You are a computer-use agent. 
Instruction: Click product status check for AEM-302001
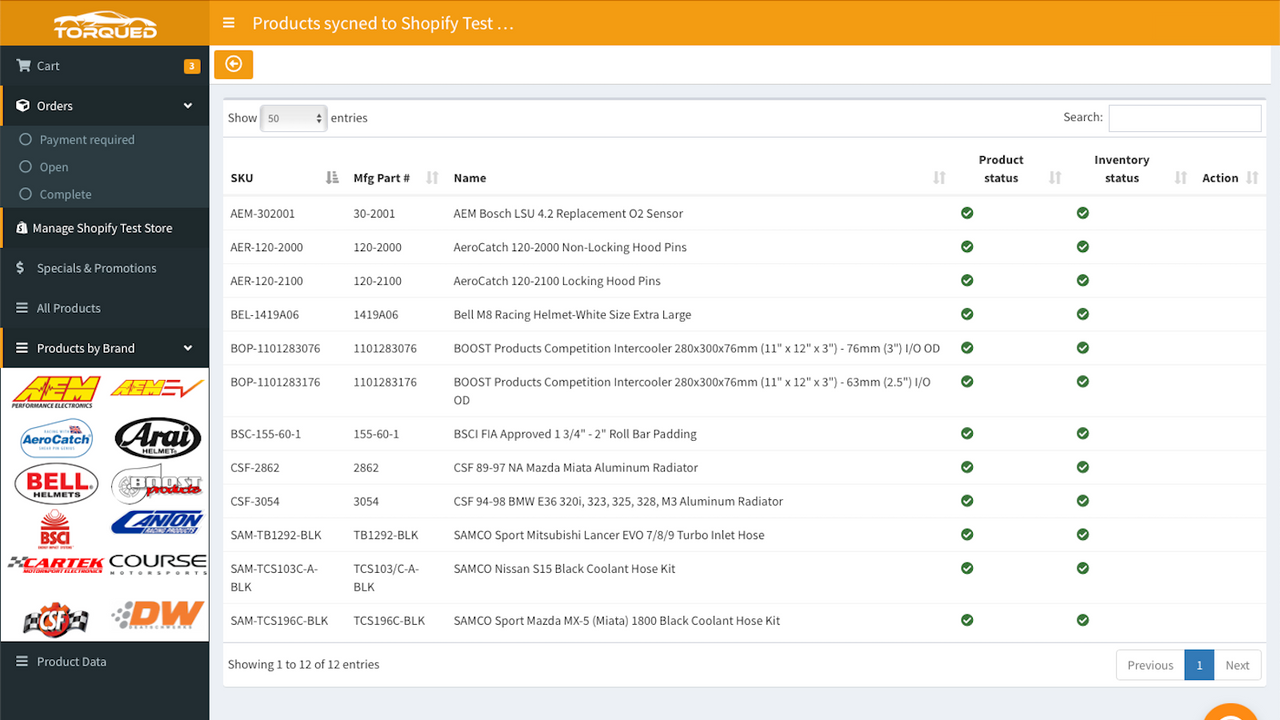967,213
